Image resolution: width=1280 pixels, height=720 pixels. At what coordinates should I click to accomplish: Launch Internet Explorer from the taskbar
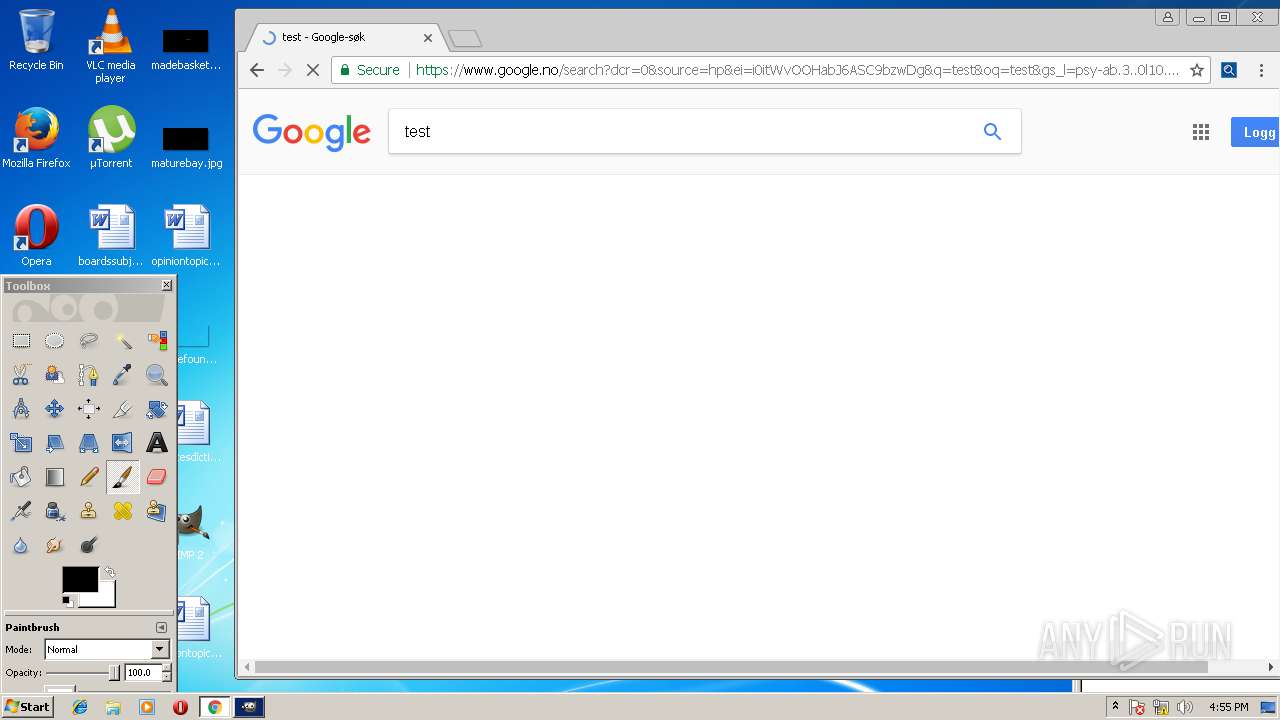80,707
